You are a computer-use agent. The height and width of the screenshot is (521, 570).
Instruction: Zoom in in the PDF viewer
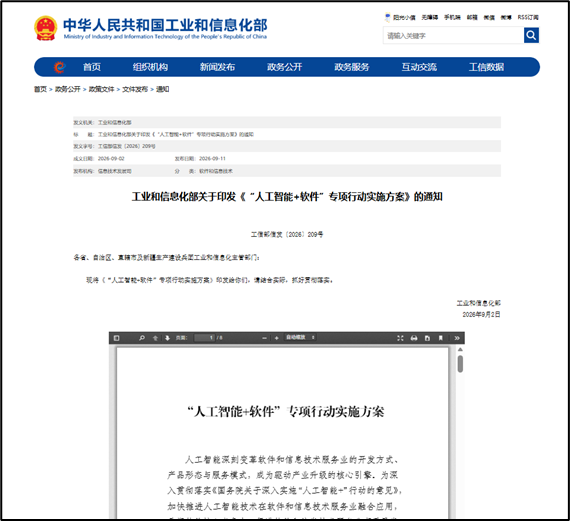point(277,338)
